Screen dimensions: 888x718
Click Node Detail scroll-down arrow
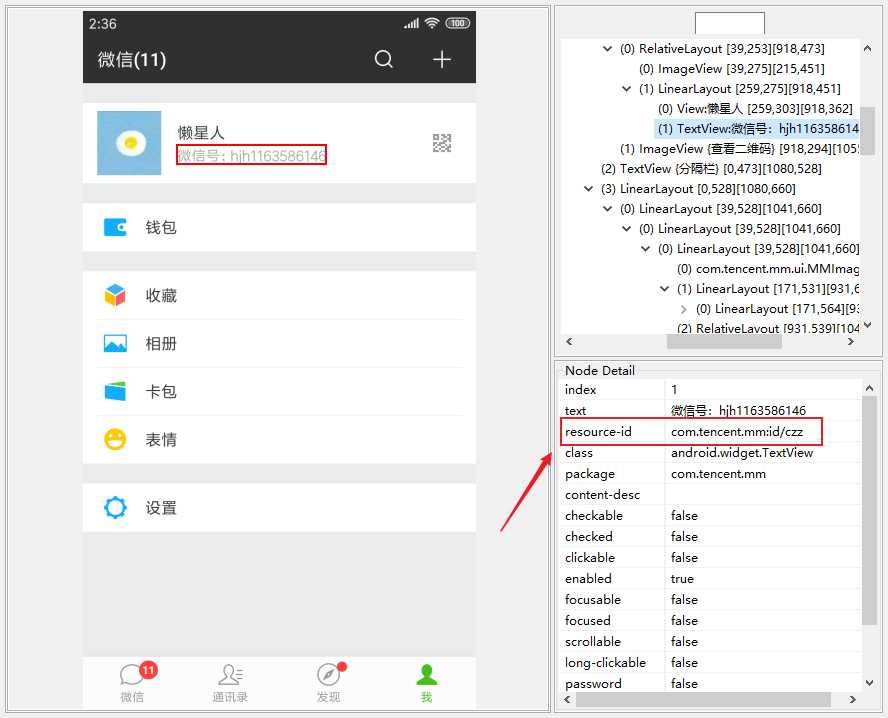869,683
